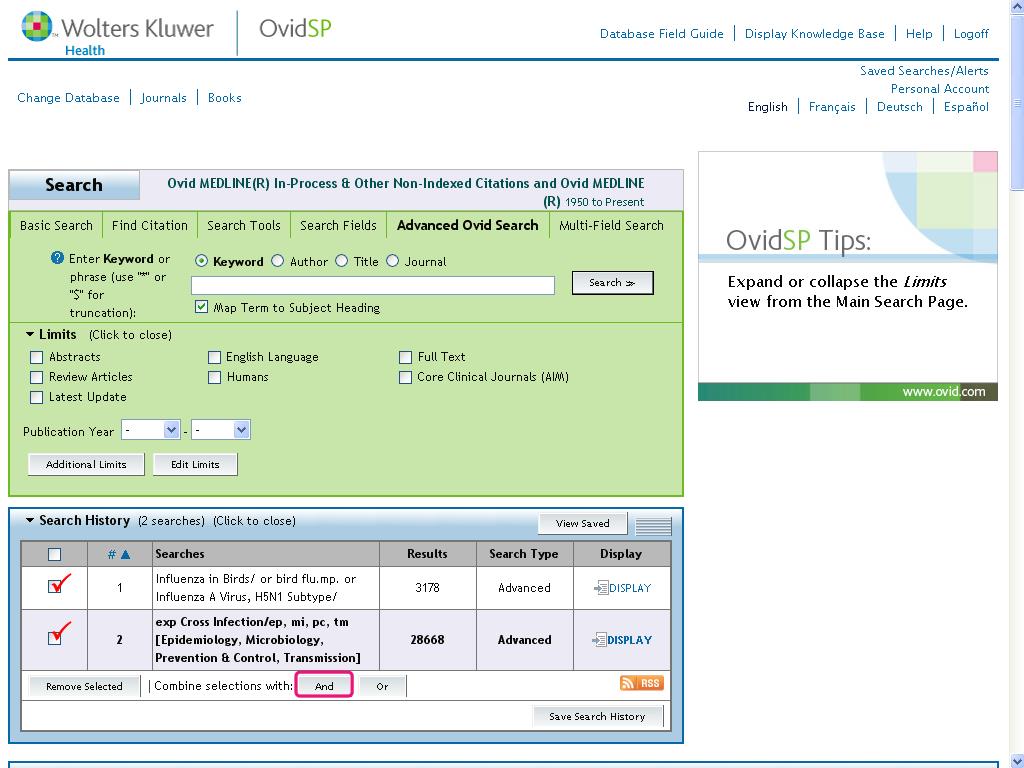Switch to the Basic Search tab

pos(56,225)
